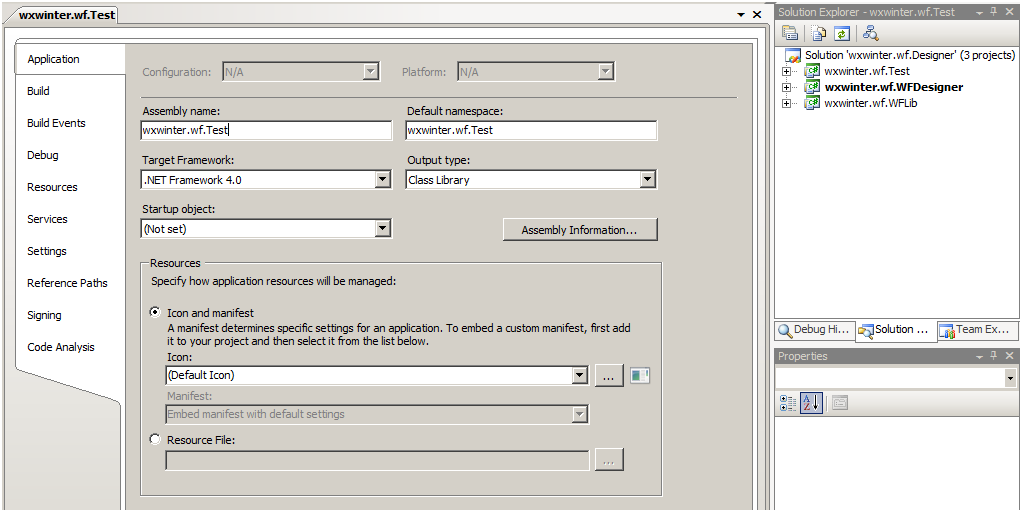The width and height of the screenshot is (1024, 512).
Task: Open the Icon dropdown list
Action: (x=579, y=376)
